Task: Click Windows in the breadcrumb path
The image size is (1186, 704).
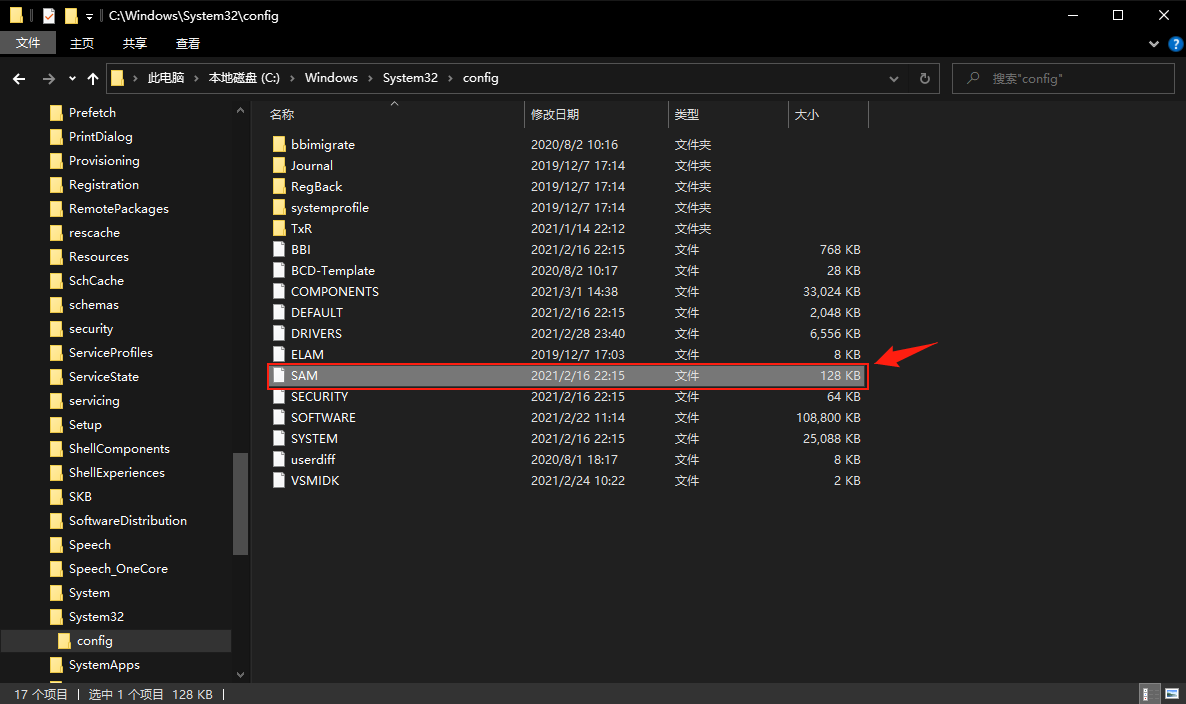Action: pyautogui.click(x=331, y=78)
